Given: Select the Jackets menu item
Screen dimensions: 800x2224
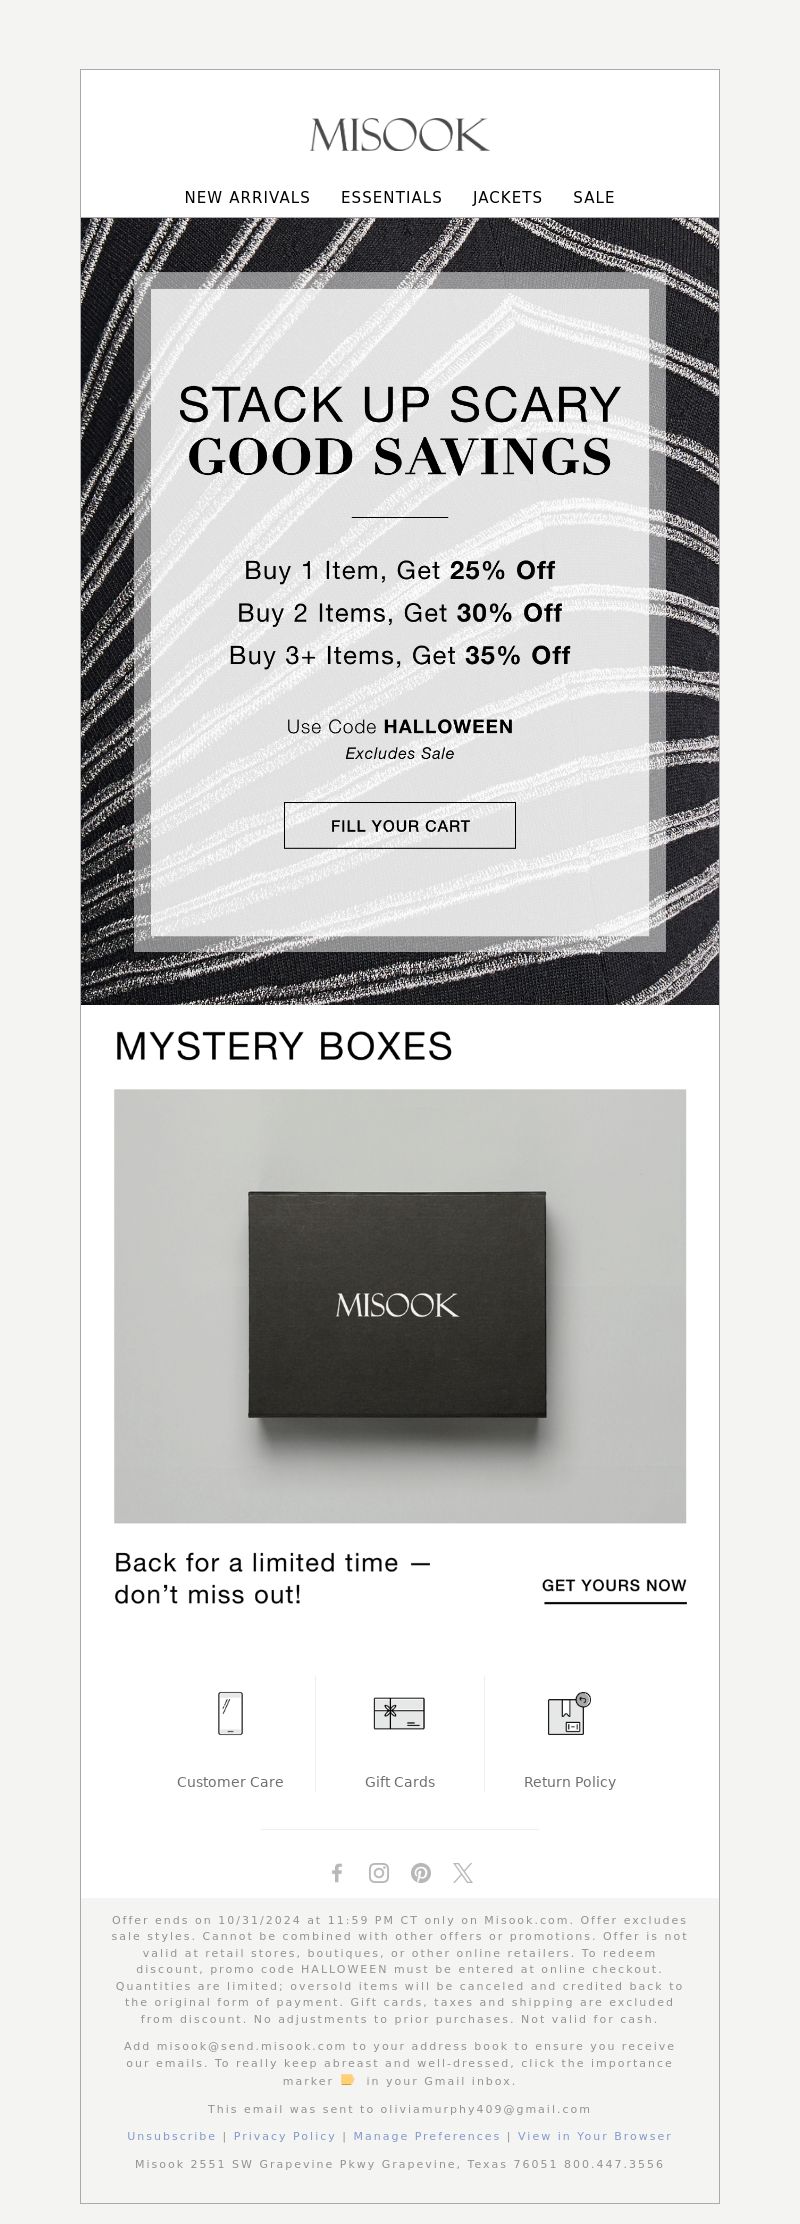Looking at the screenshot, I should pyautogui.click(x=507, y=197).
